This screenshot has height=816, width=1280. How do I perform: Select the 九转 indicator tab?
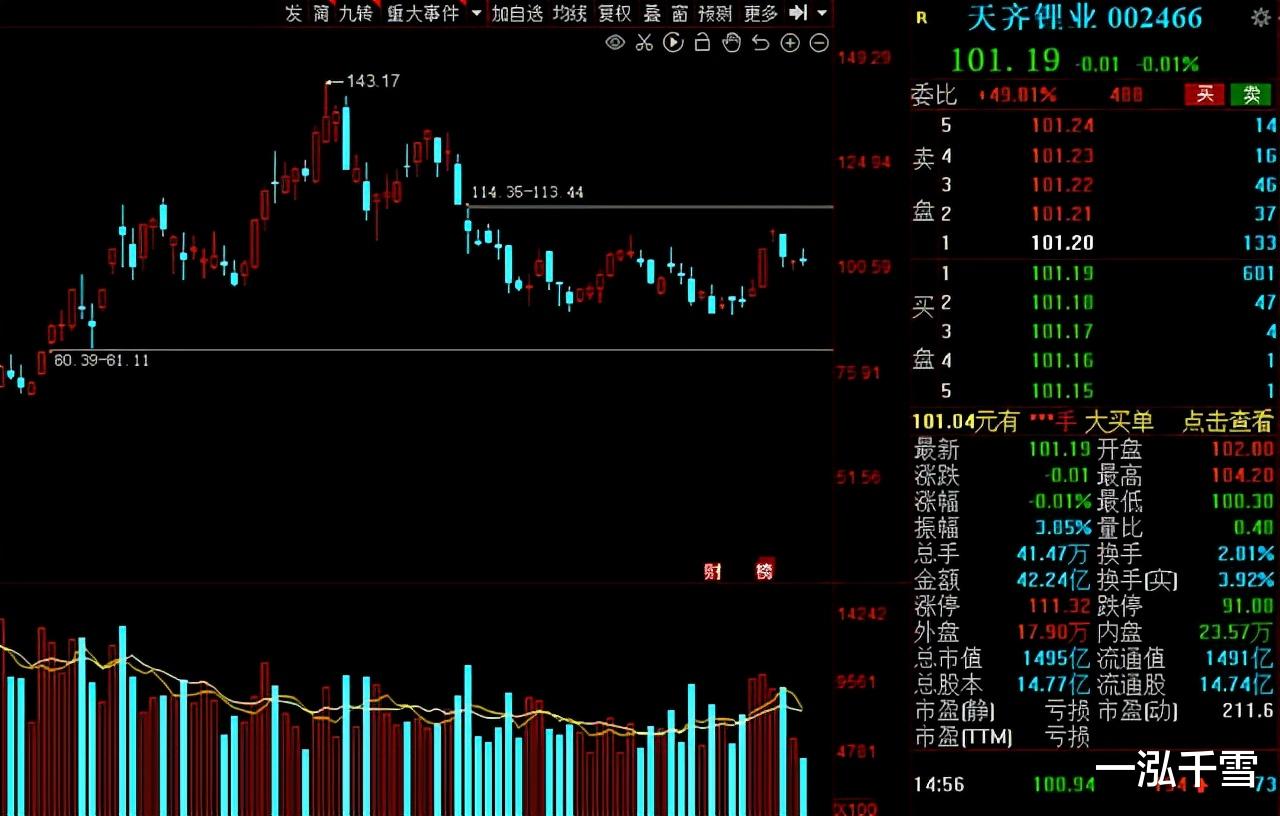pos(355,13)
